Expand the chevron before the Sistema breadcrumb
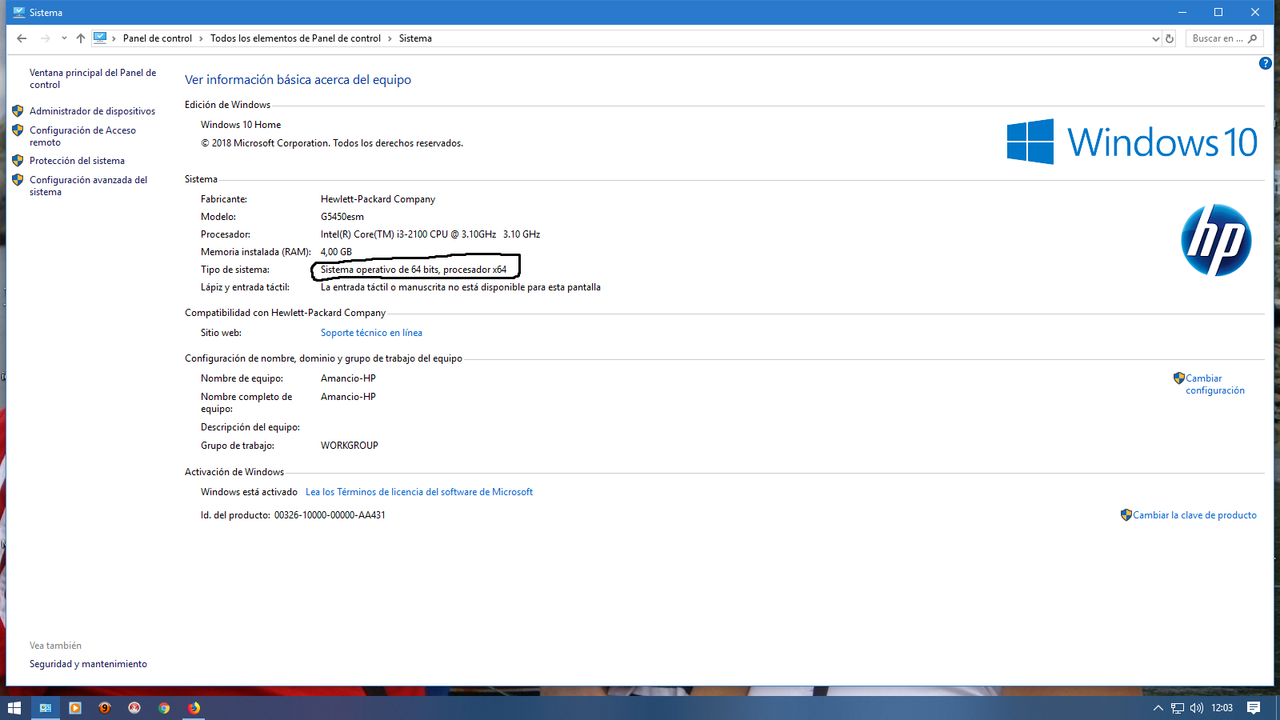 click(x=390, y=38)
